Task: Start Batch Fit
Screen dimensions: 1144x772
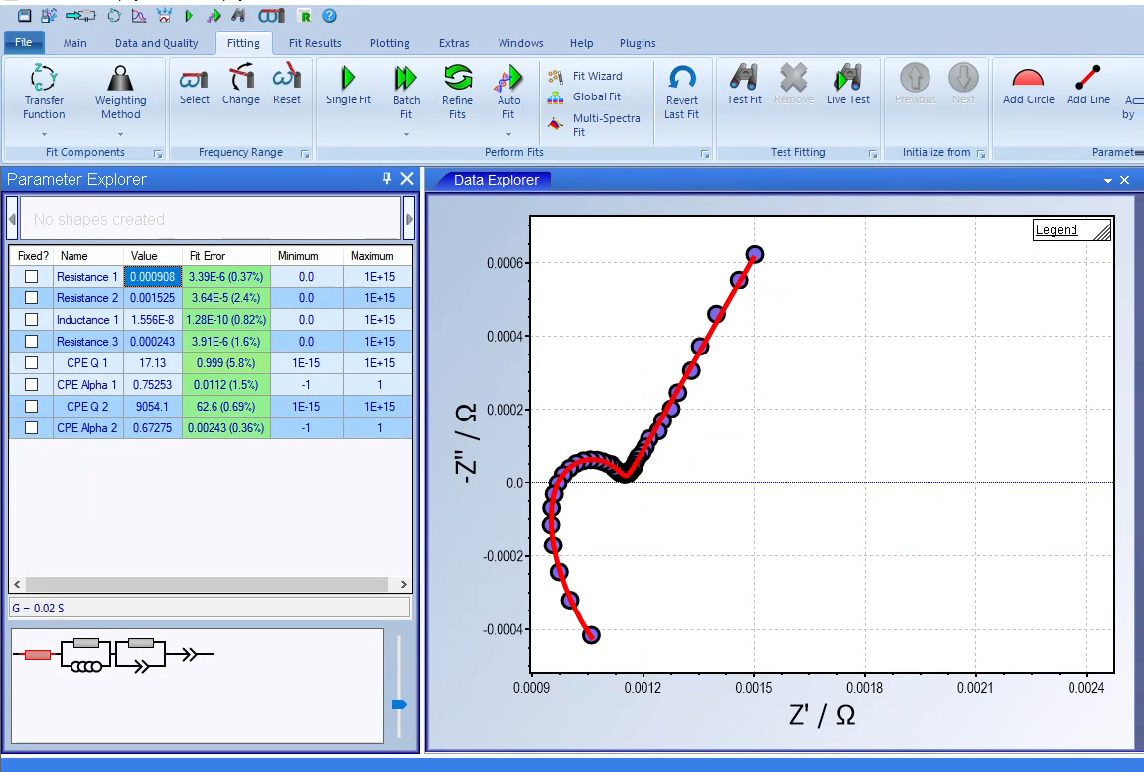Action: tap(406, 92)
